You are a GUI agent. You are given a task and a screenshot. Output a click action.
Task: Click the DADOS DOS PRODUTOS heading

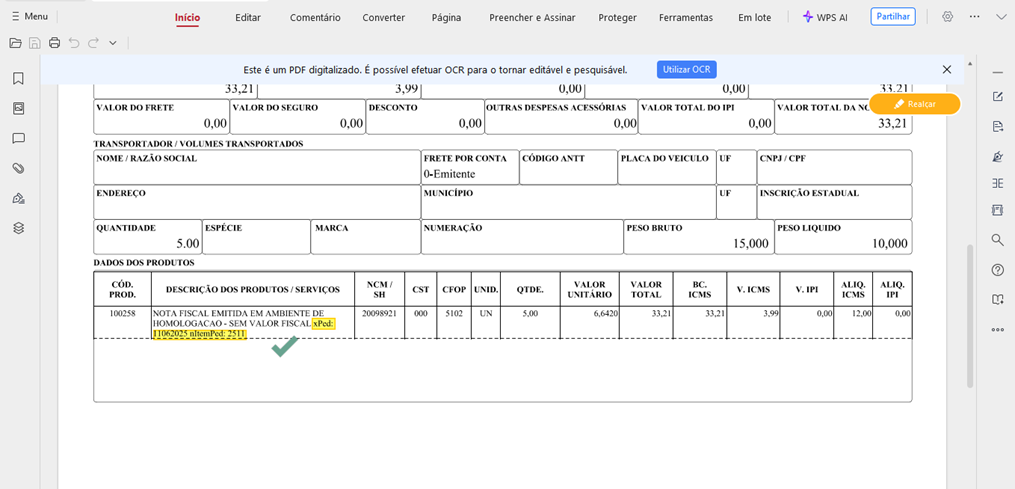click(x=144, y=263)
